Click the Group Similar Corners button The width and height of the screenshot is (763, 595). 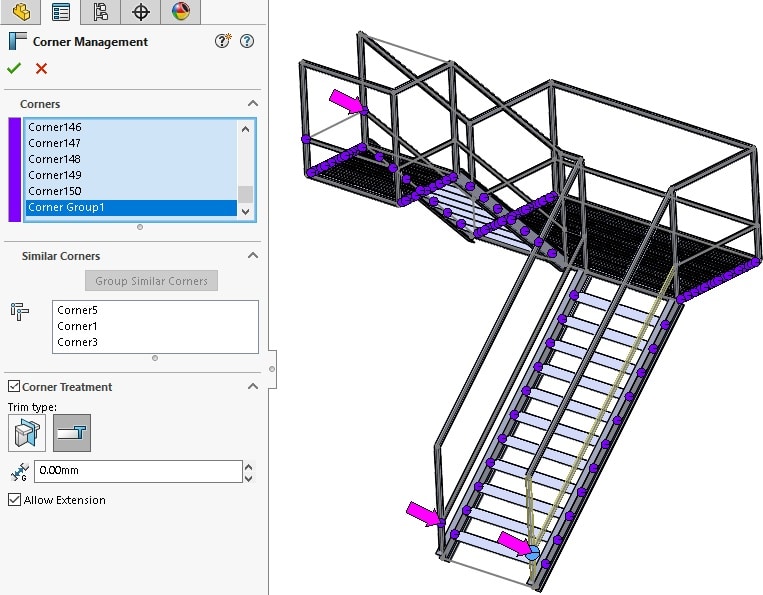151,281
